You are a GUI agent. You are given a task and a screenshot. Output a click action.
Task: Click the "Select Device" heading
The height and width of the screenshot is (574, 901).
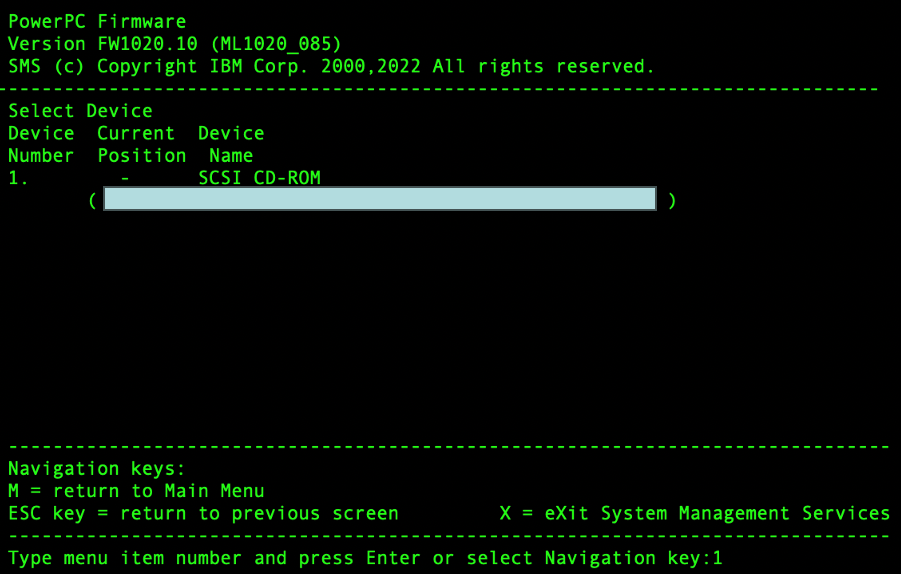coord(80,111)
